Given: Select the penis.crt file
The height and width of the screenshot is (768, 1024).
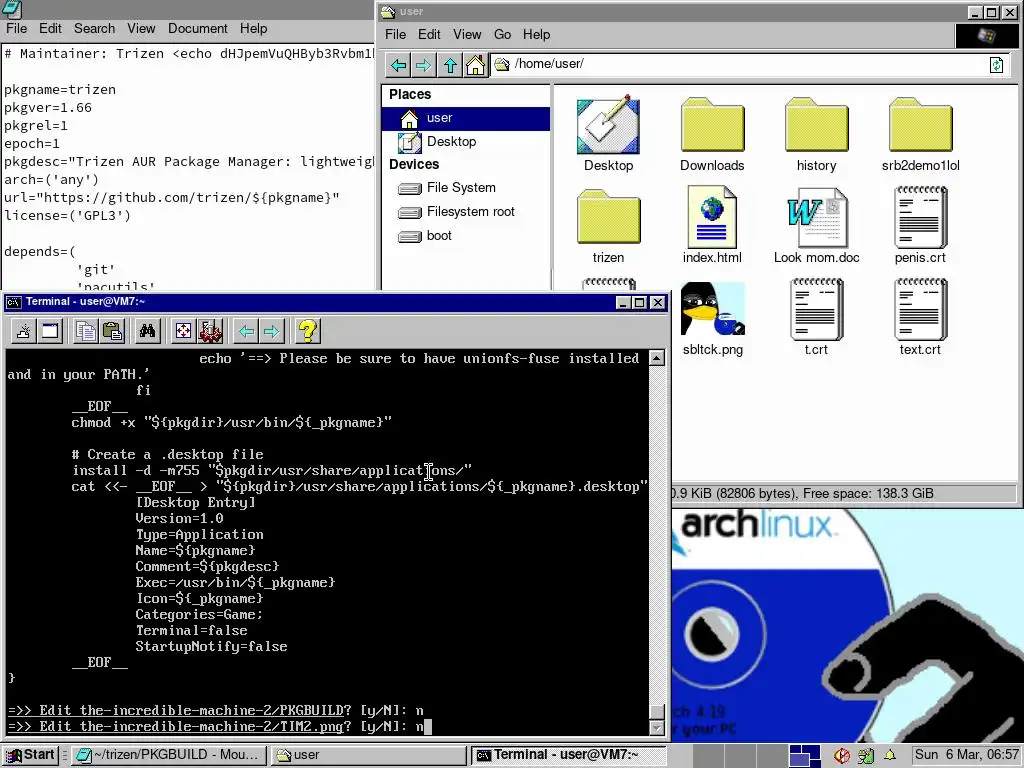Looking at the screenshot, I should [920, 225].
